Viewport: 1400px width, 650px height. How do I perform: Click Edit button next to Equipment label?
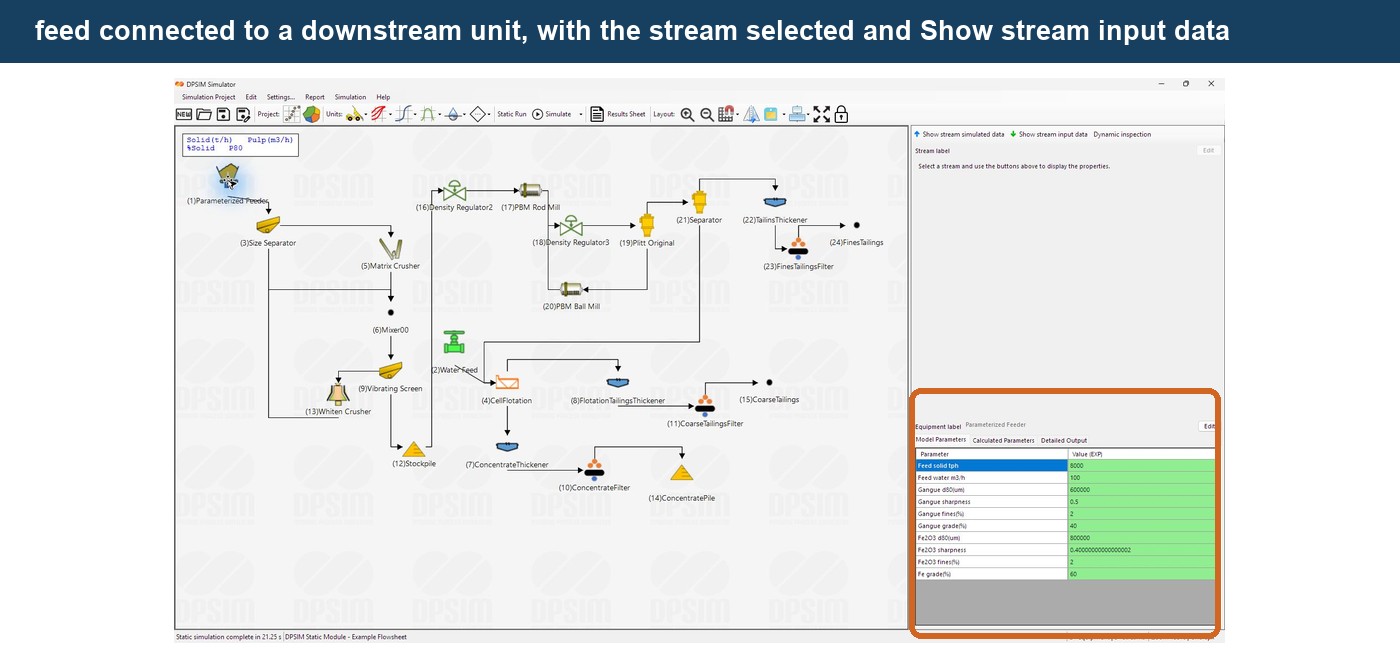pos(1209,426)
